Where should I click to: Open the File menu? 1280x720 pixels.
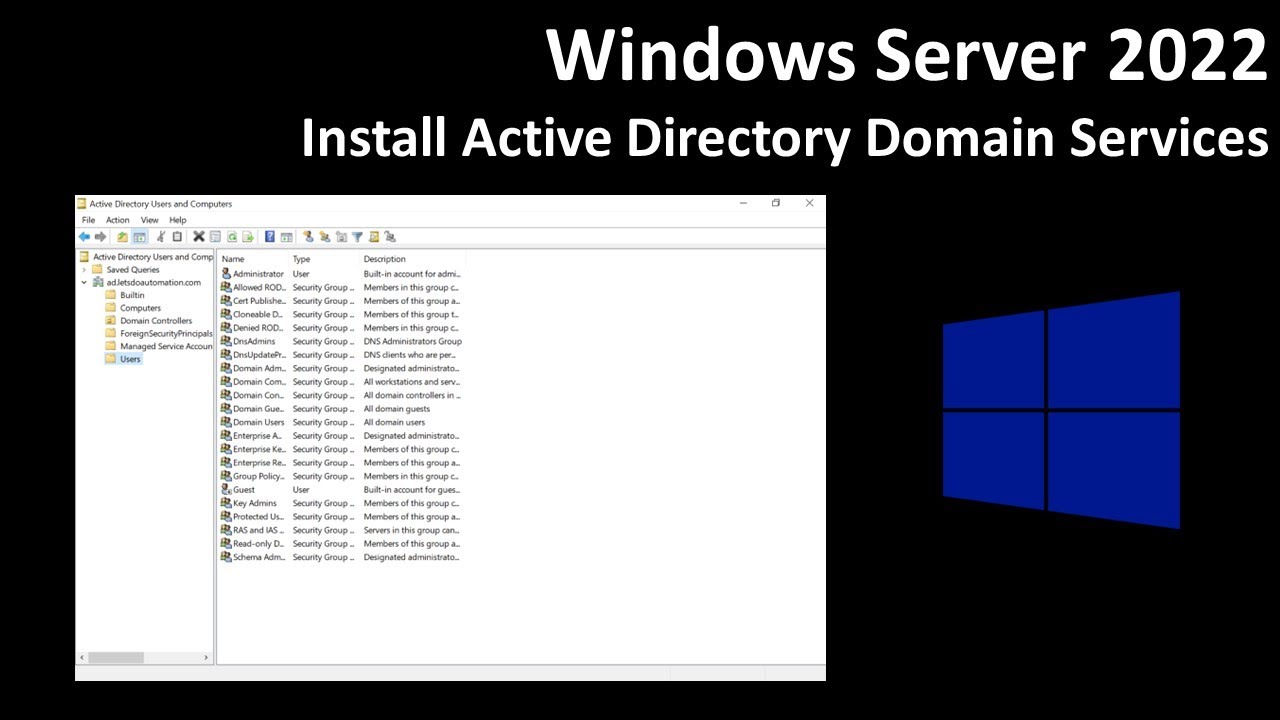click(x=88, y=220)
